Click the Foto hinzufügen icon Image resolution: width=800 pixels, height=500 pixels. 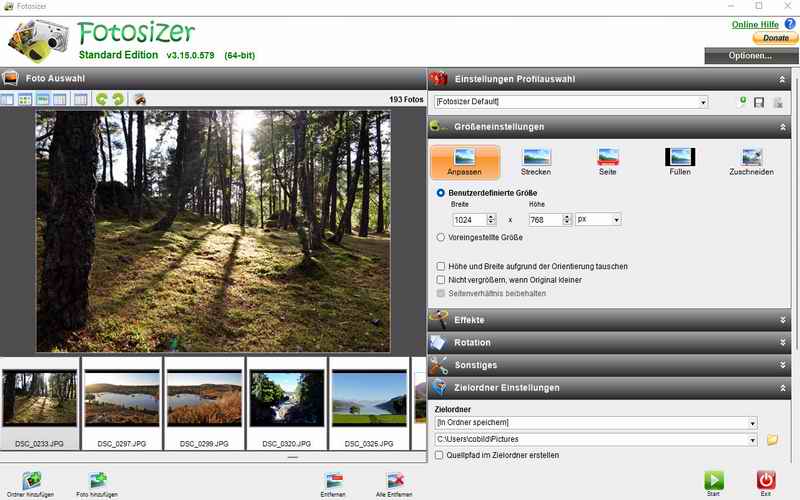tap(97, 480)
